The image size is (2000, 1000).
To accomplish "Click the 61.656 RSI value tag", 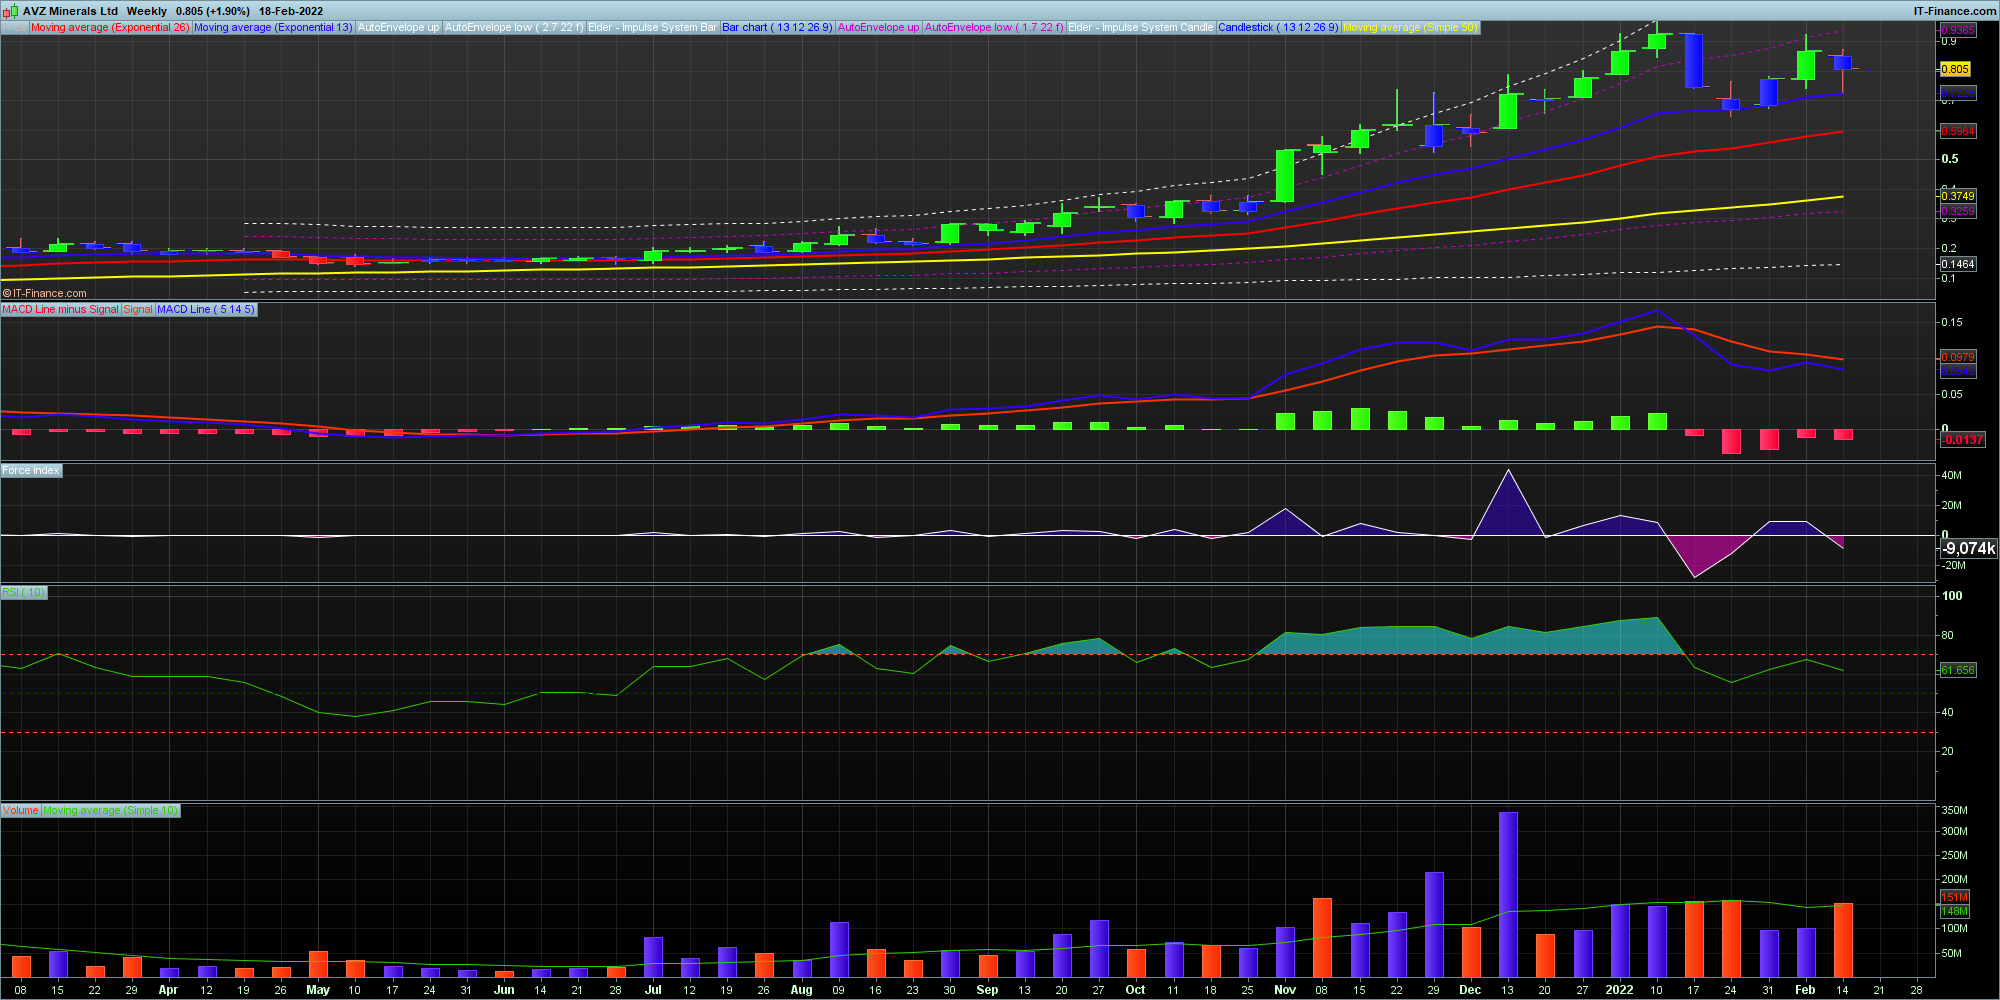I will (1958, 670).
